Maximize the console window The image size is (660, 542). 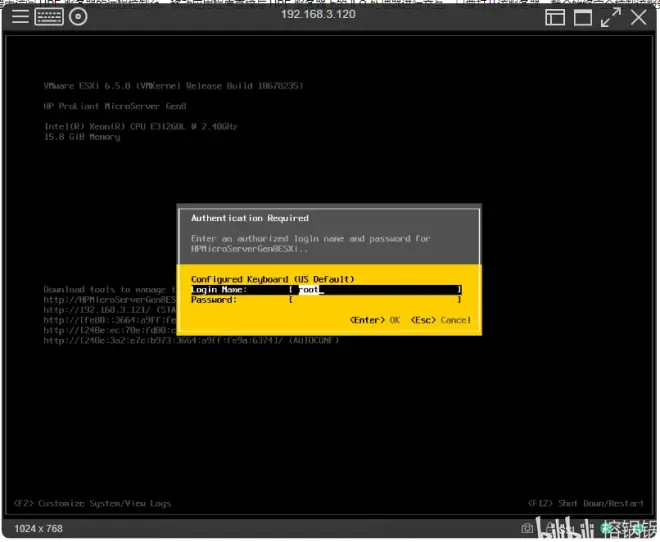coord(583,18)
